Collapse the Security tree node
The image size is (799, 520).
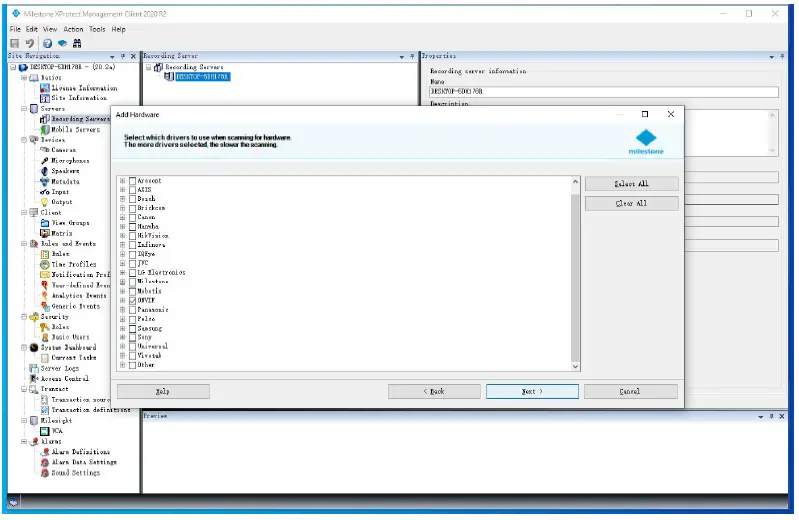click(x=24, y=317)
